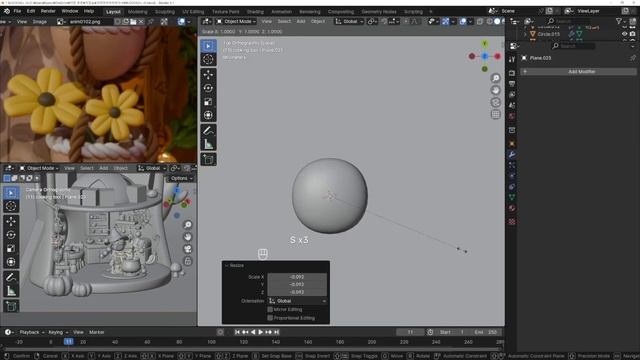Screen dimensions: 640x360
Task: Select the Annotate tool in main viewport
Action: click(x=208, y=131)
